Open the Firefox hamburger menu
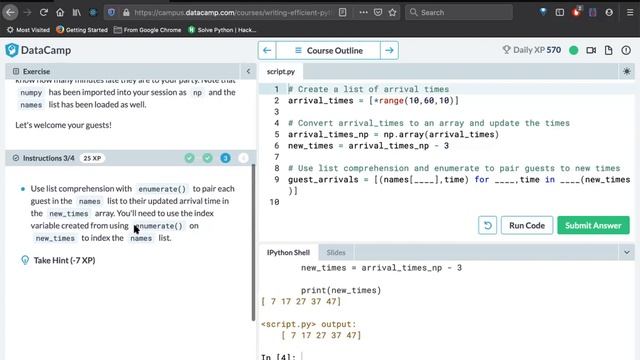Image resolution: width=640 pixels, height=360 pixels. [630, 13]
